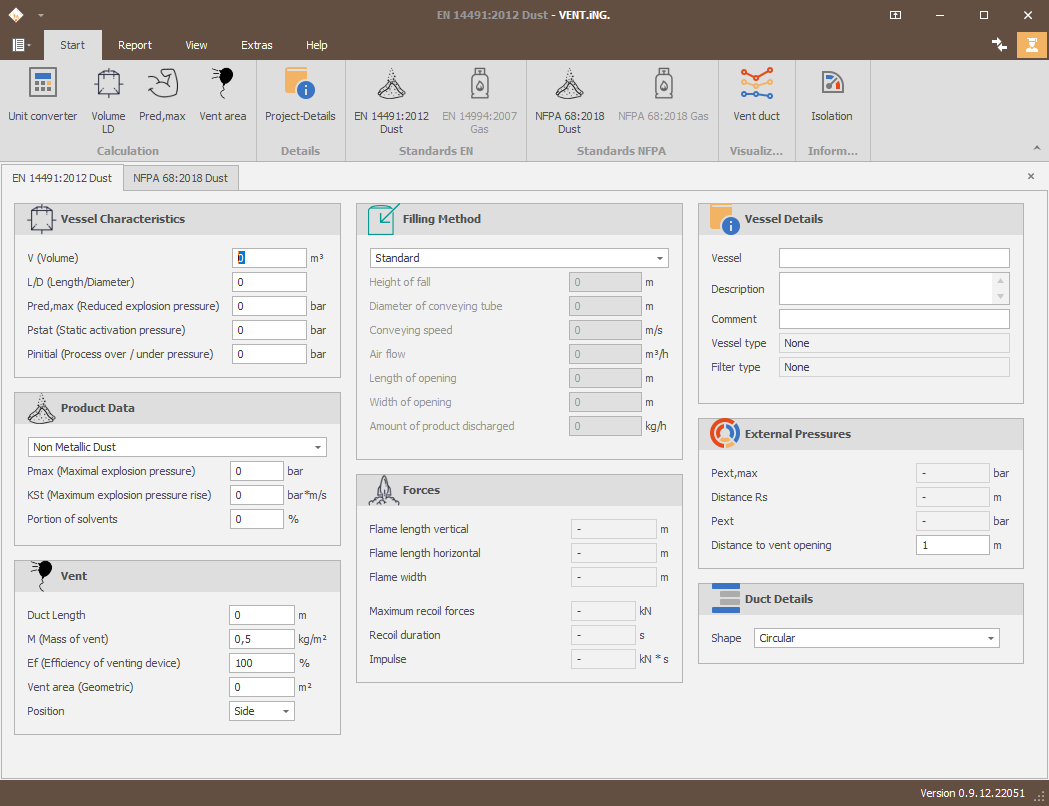Click the Product Data dust pile icon
The image size is (1049, 806).
point(41,408)
